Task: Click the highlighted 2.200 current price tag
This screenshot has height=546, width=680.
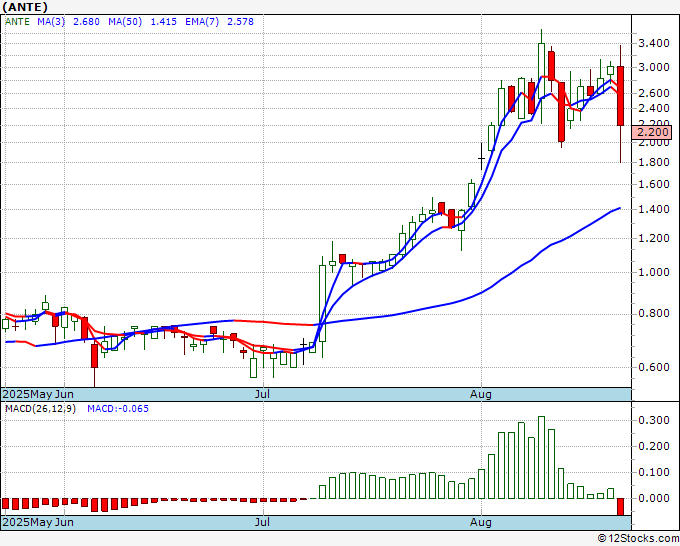Action: coord(651,132)
